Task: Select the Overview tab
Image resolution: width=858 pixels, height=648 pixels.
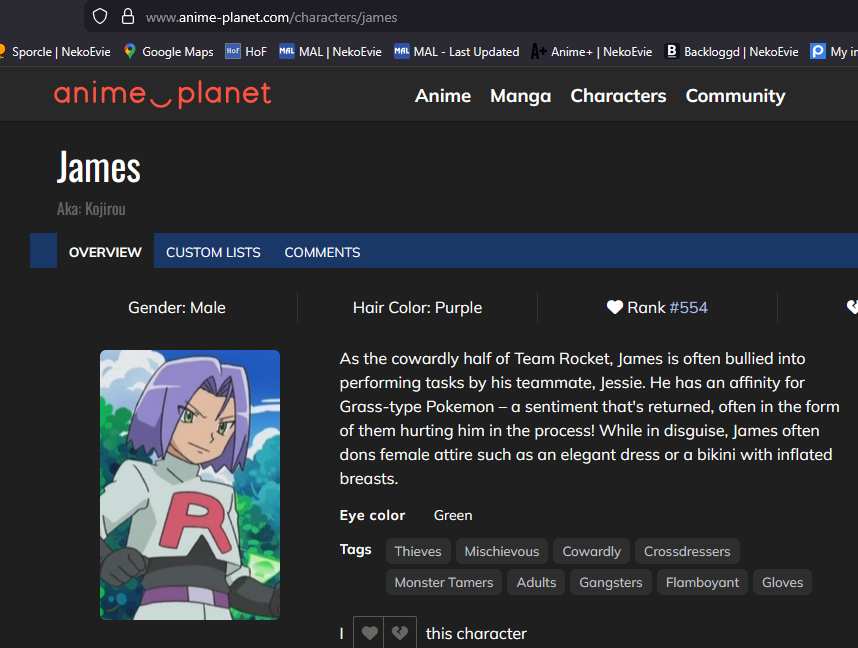Action: (x=105, y=252)
